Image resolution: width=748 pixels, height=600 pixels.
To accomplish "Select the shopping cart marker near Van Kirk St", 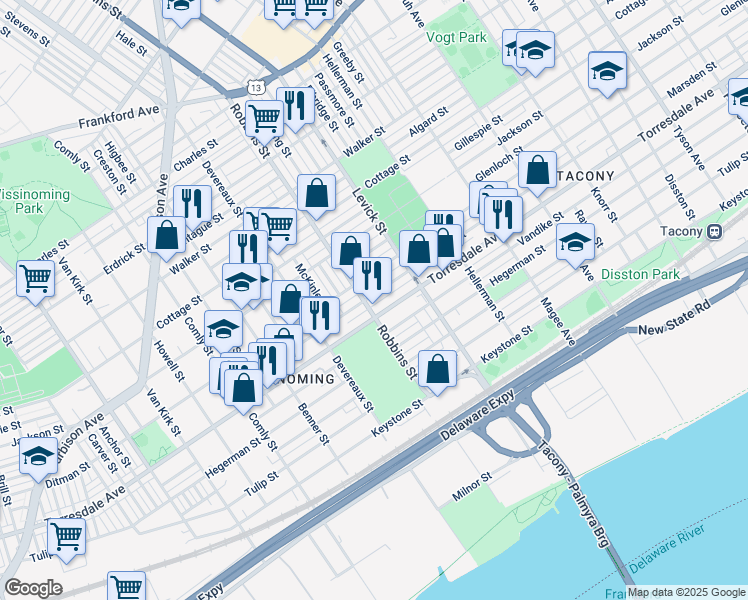I will 35,280.
